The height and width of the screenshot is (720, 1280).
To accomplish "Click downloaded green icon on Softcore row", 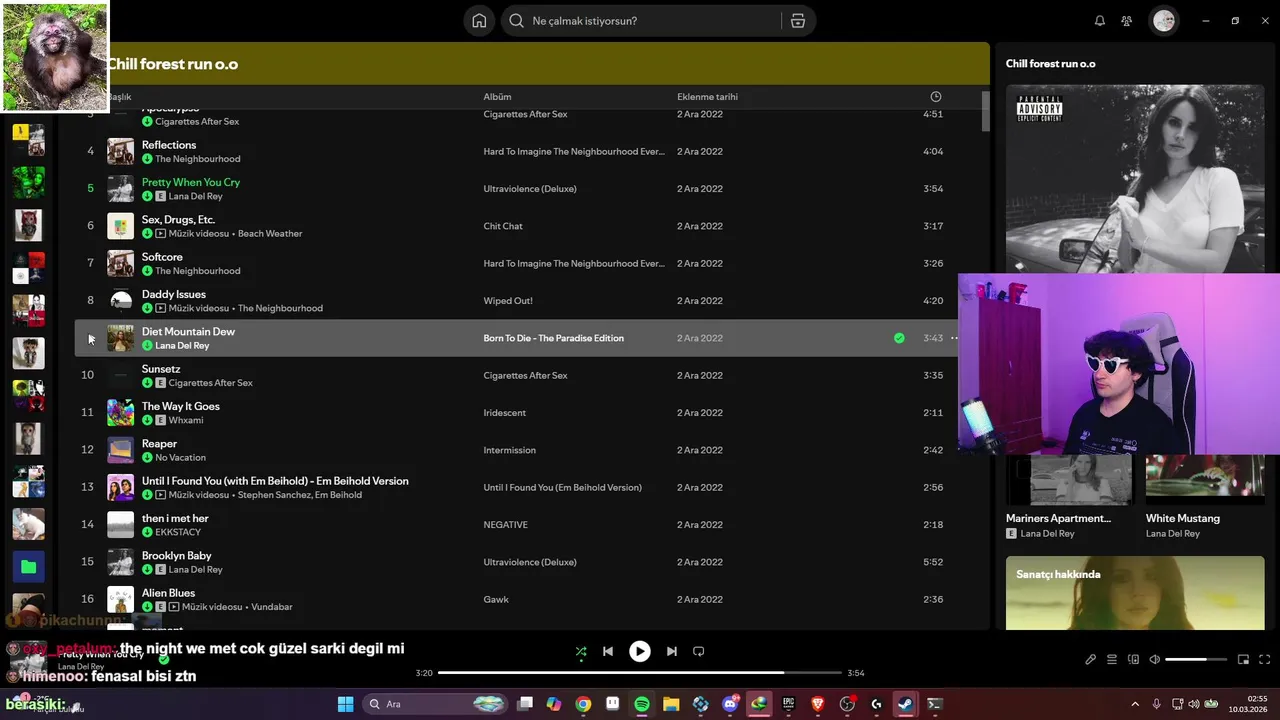I will pyautogui.click(x=147, y=271).
